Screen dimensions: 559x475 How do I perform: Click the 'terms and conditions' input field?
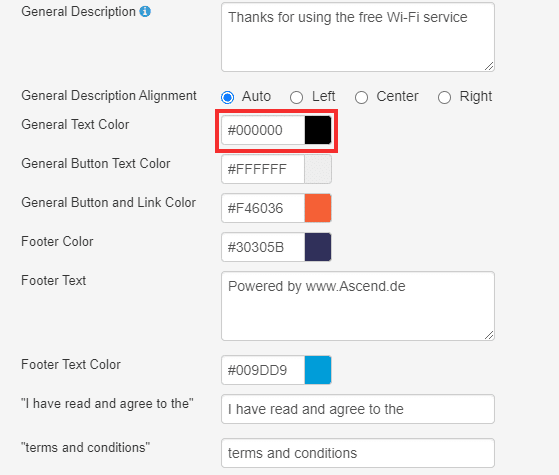(358, 453)
